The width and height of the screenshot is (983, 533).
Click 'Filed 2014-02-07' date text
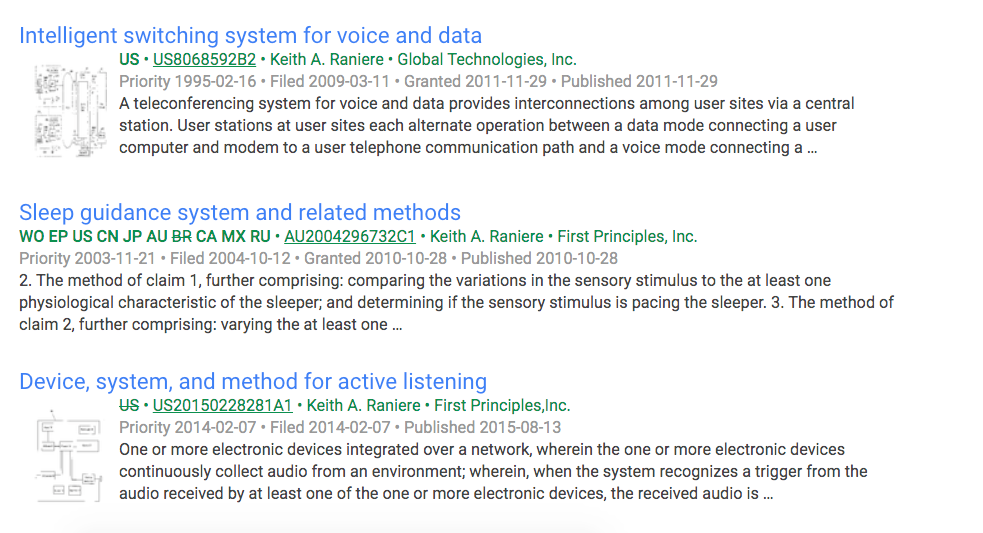click(x=330, y=428)
